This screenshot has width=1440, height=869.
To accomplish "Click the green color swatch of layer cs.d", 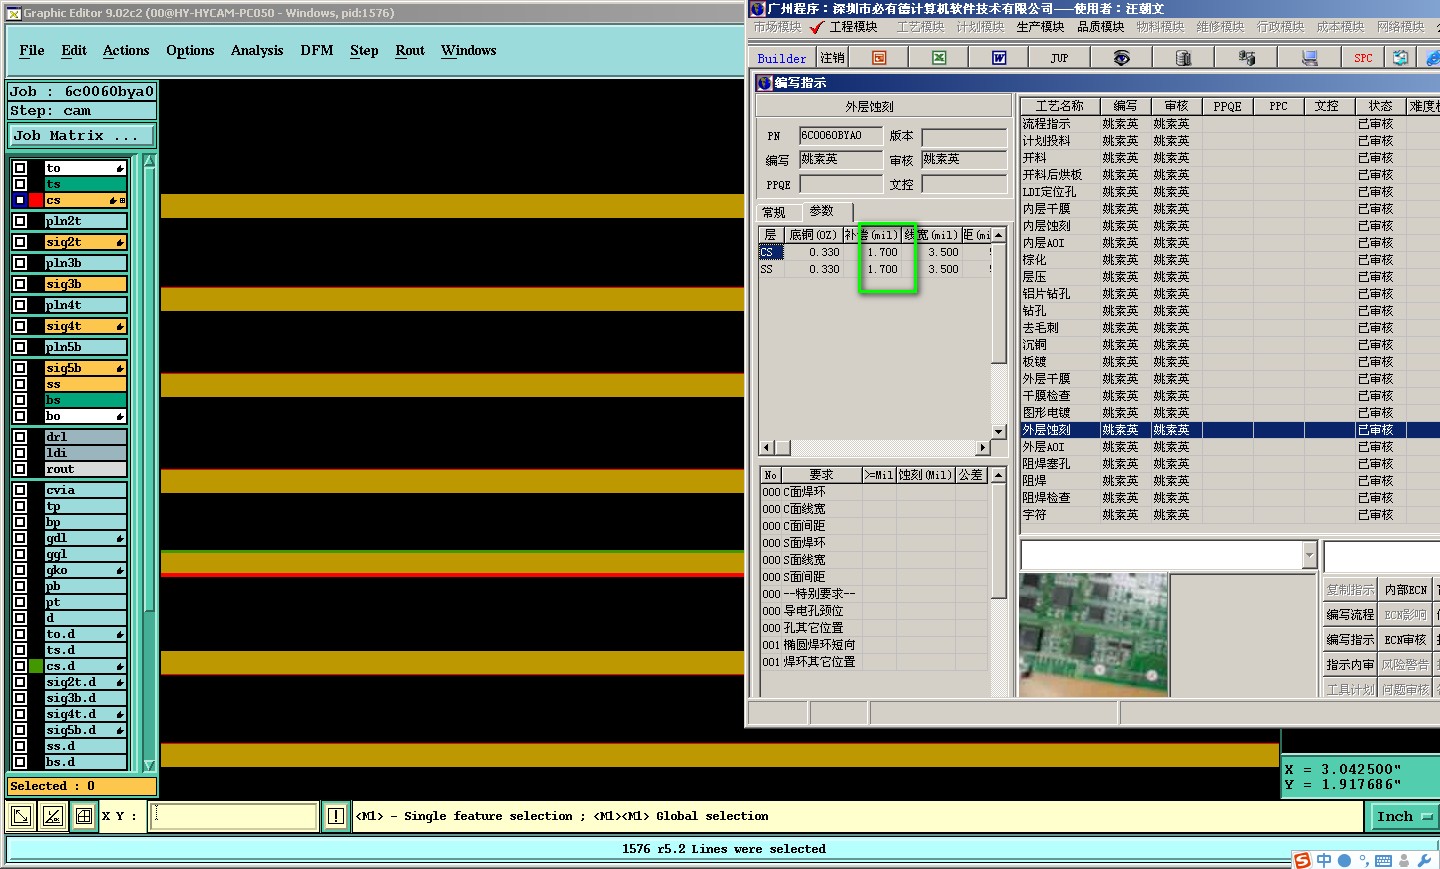I will click(x=36, y=666).
